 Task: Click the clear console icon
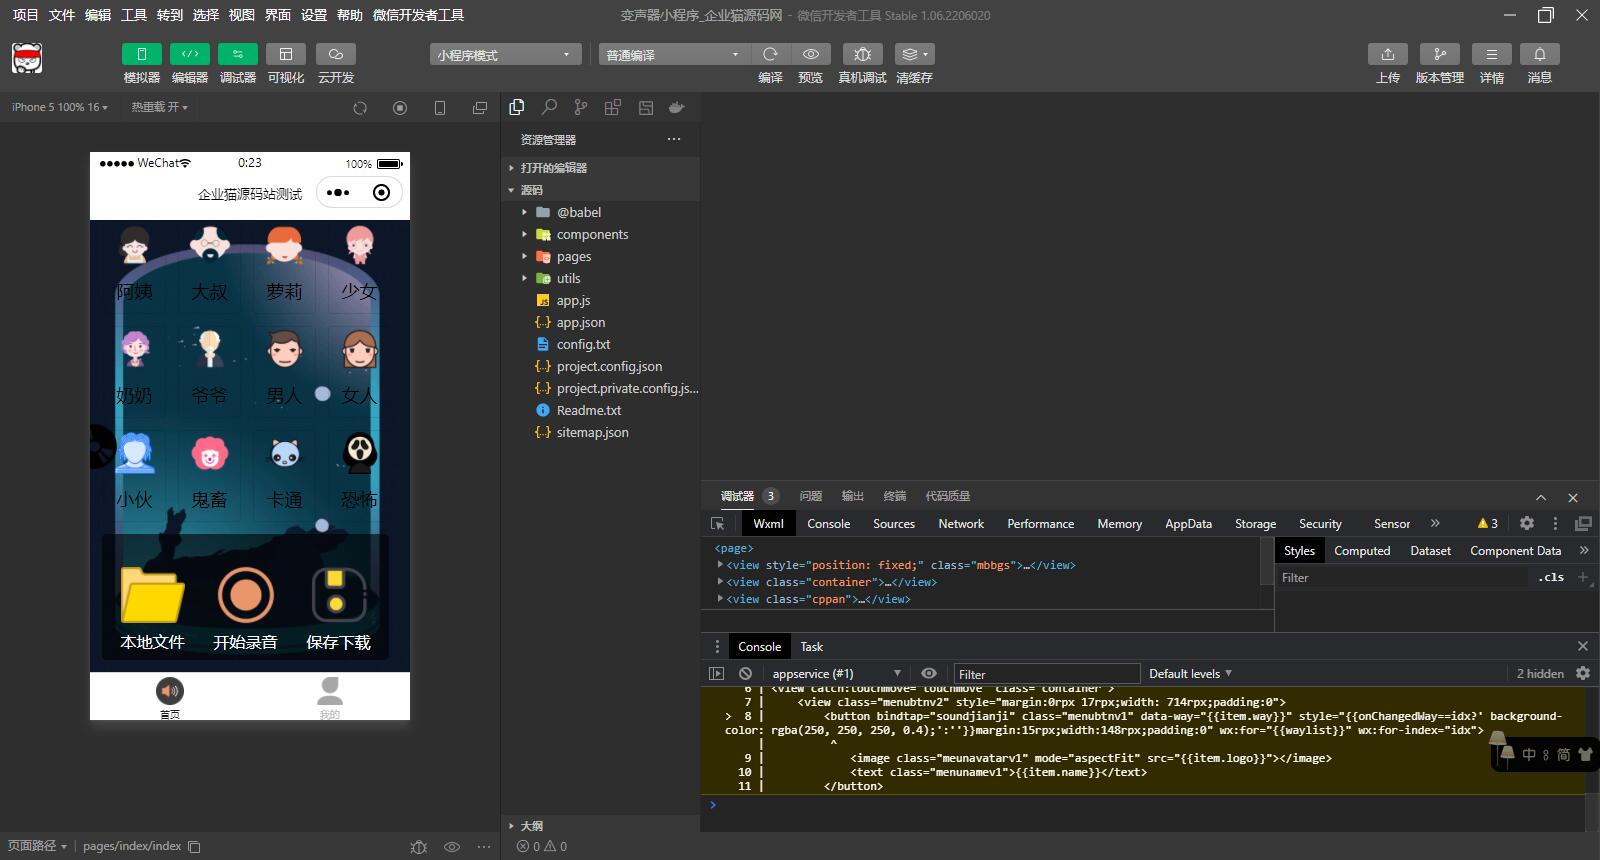[x=745, y=674]
